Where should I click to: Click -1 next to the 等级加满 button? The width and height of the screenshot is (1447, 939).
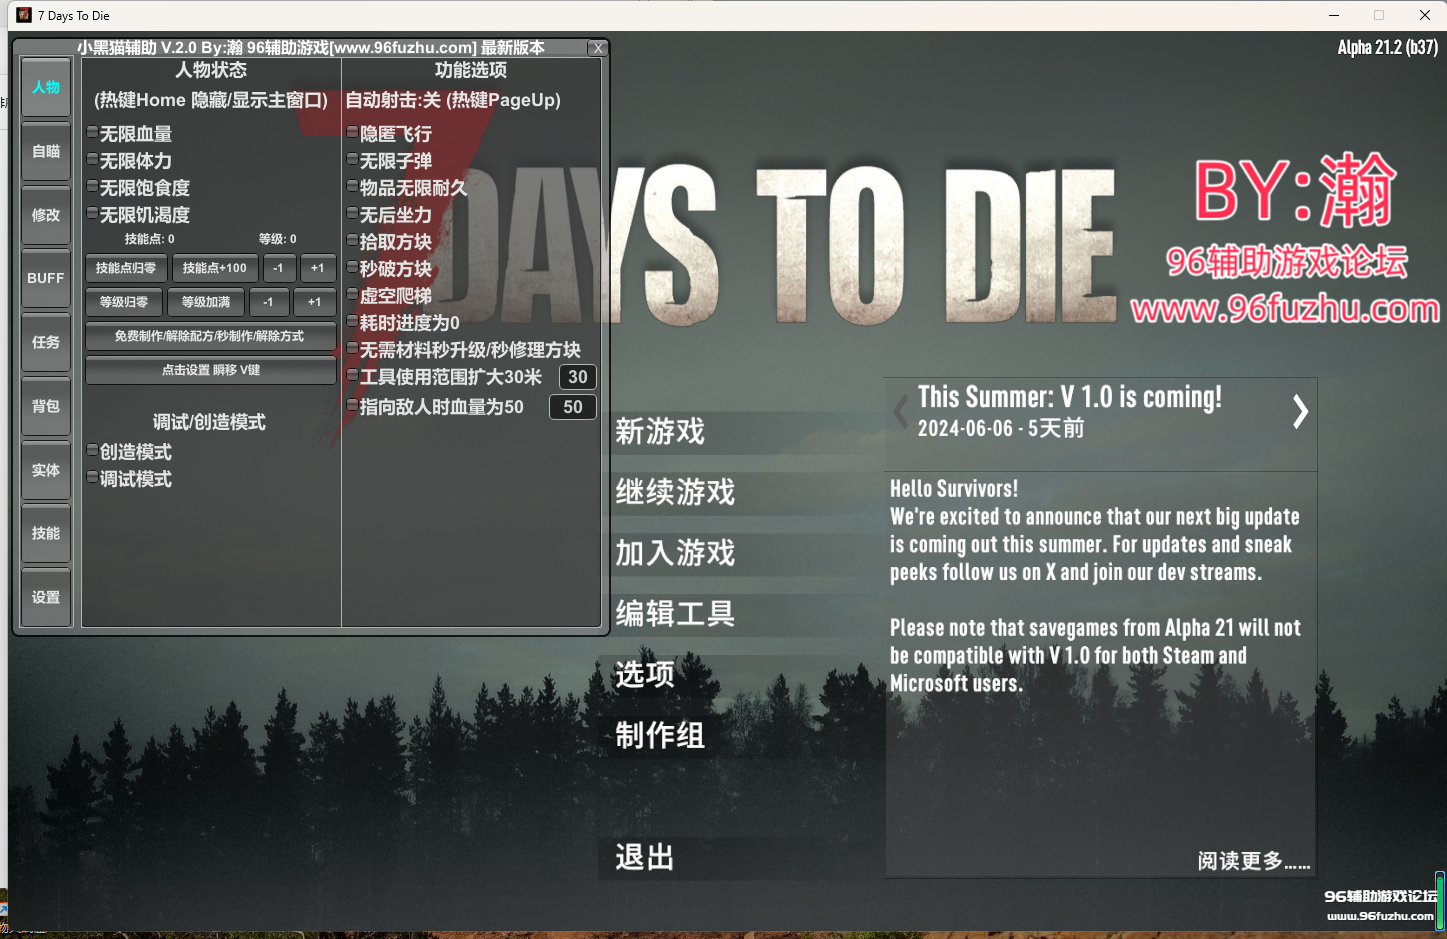(268, 302)
